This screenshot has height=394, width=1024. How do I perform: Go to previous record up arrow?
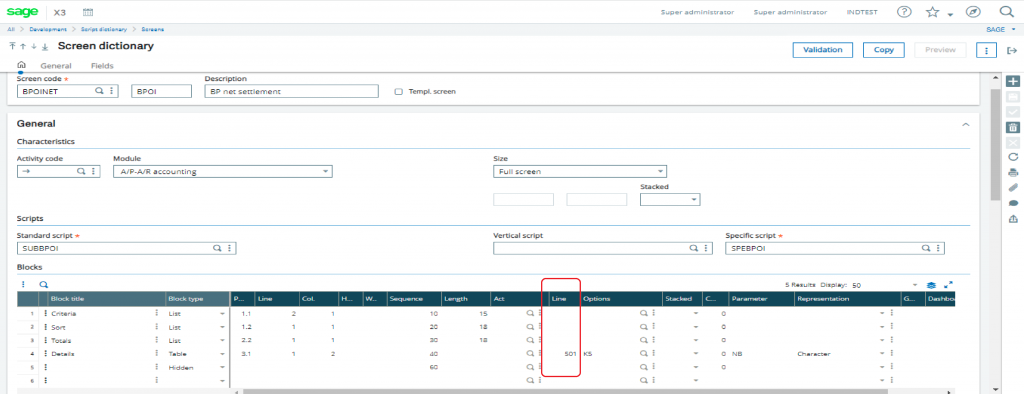23,46
